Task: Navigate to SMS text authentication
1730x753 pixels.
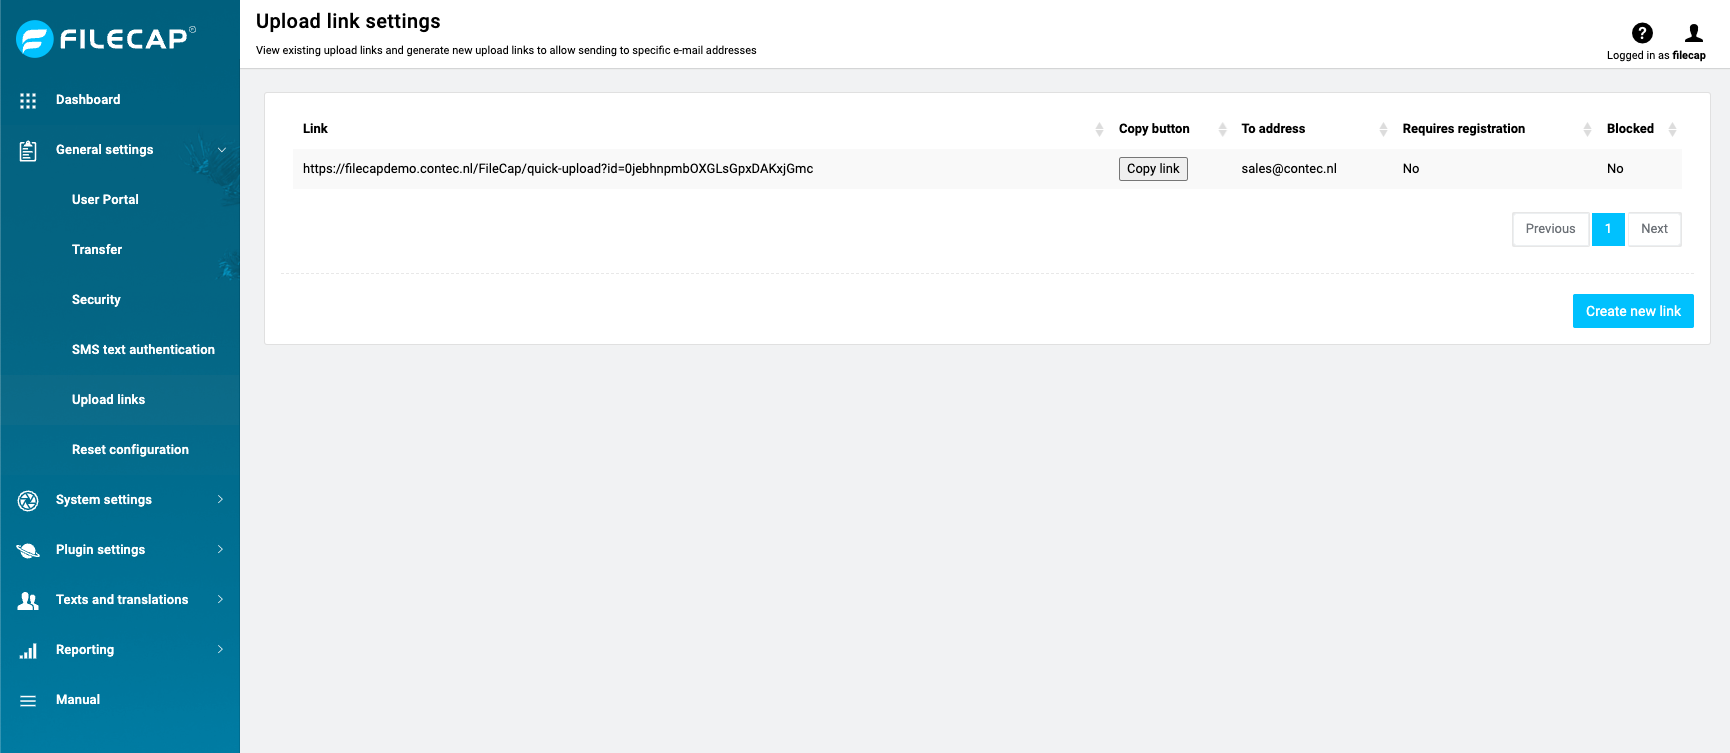Action: [x=143, y=349]
